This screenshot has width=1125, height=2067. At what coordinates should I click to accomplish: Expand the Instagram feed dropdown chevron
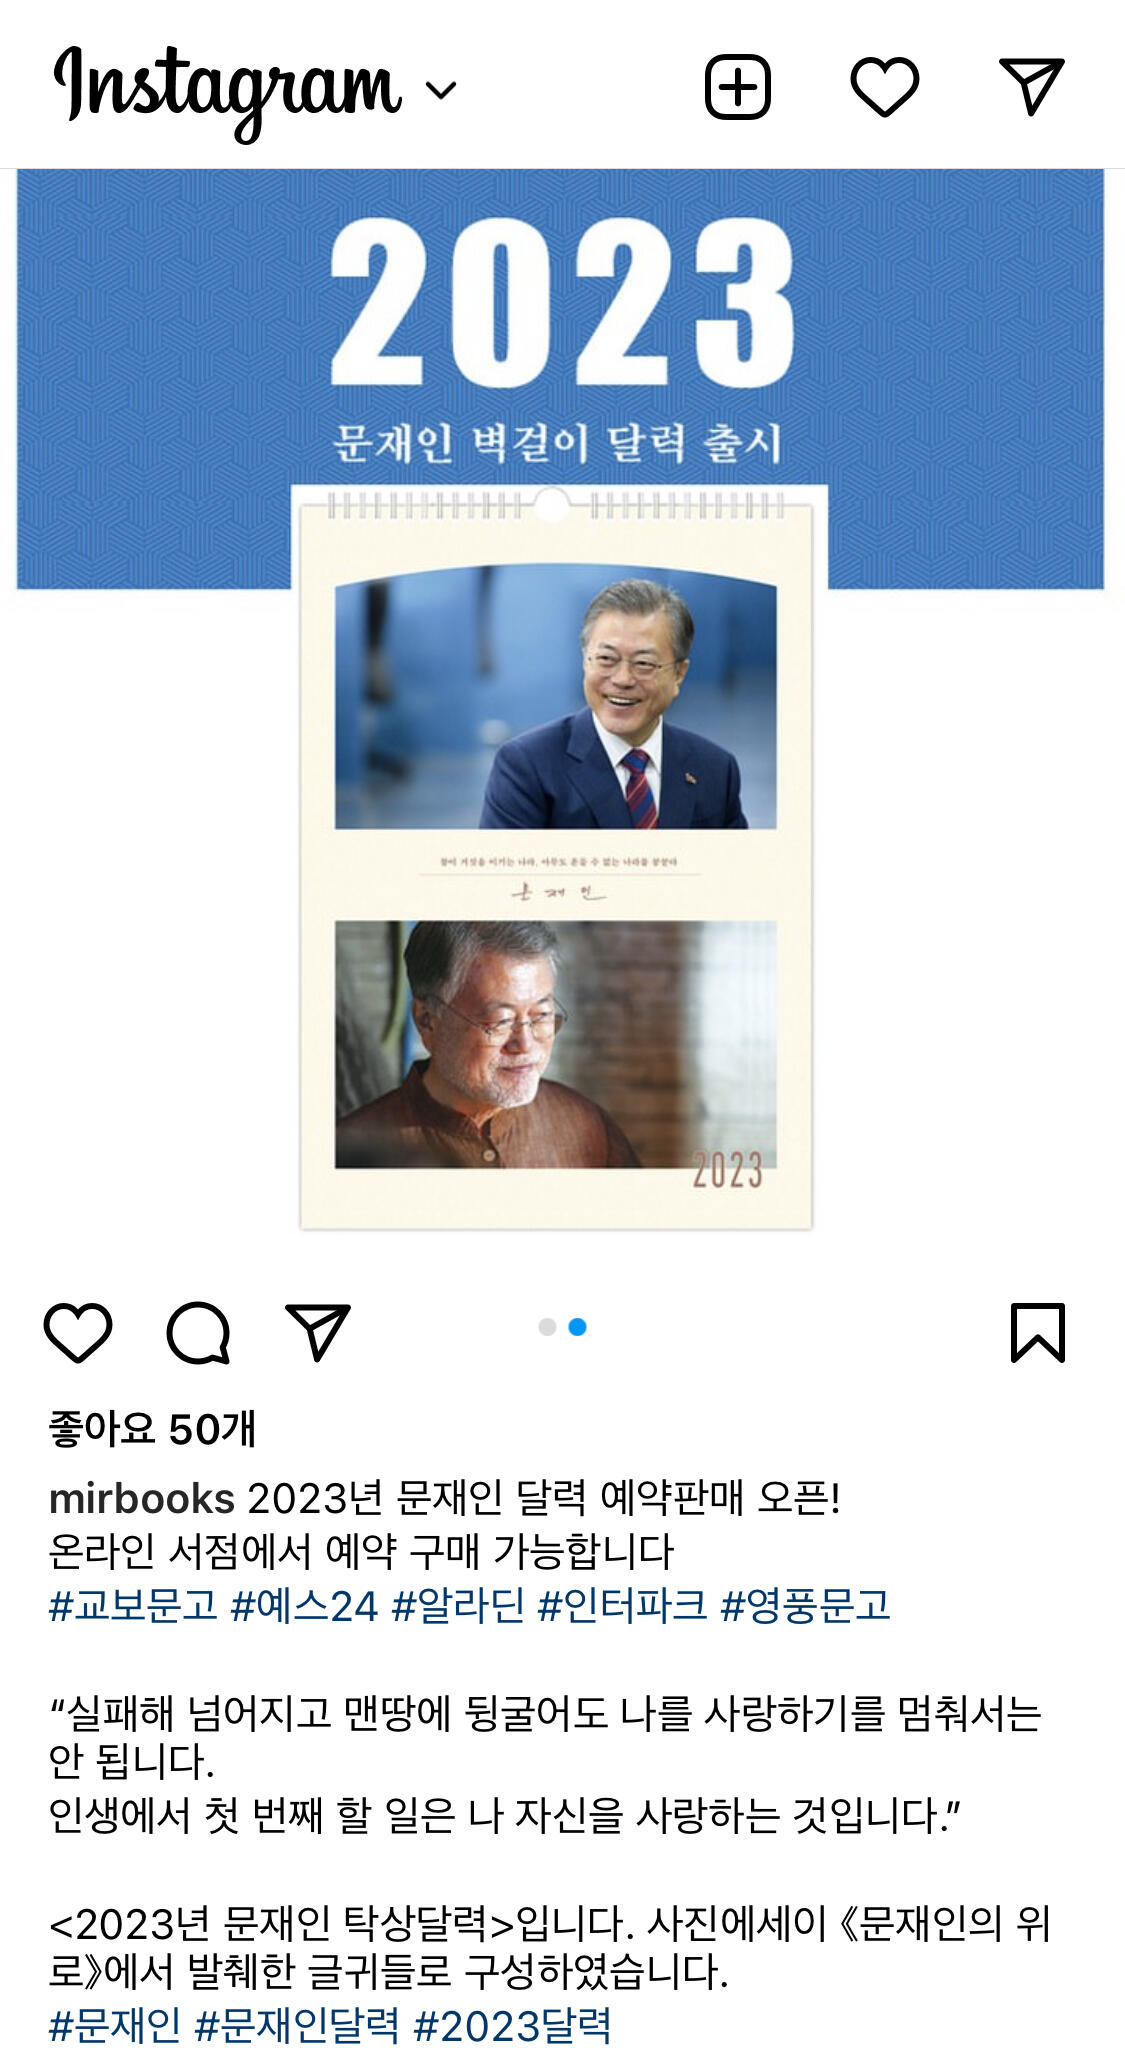[x=441, y=90]
